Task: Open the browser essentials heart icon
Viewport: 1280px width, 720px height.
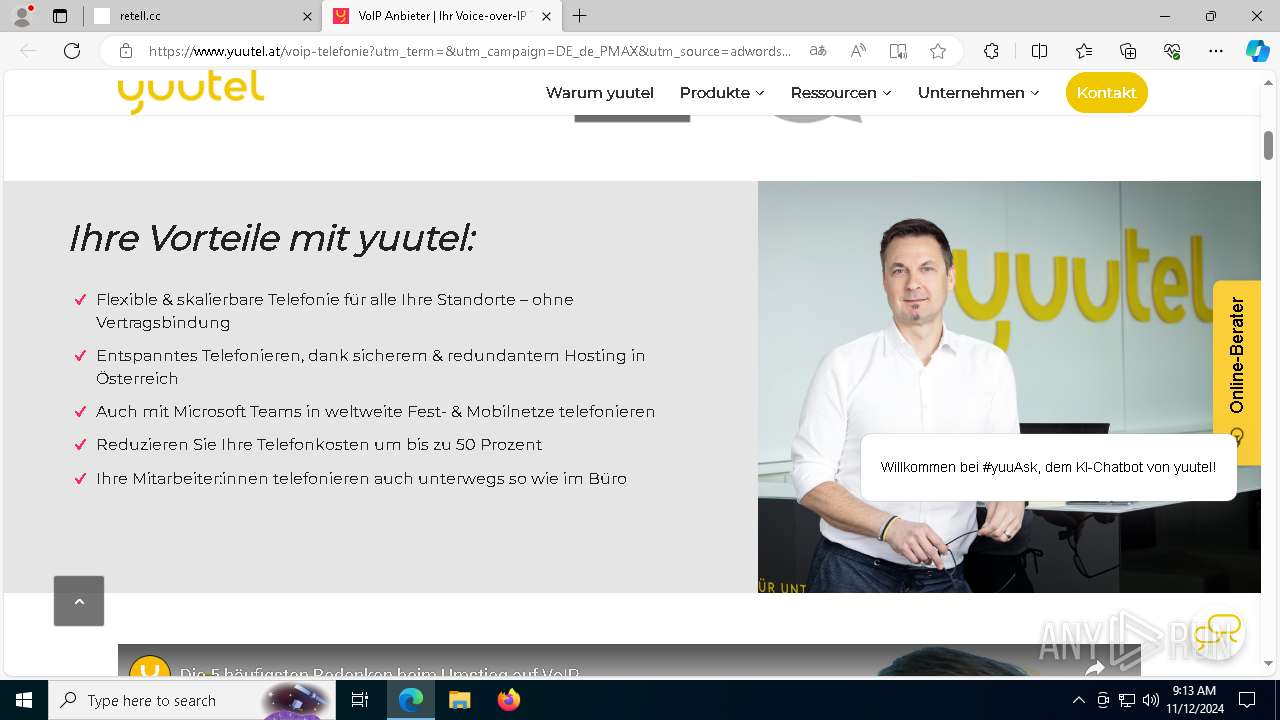Action: point(1172,51)
